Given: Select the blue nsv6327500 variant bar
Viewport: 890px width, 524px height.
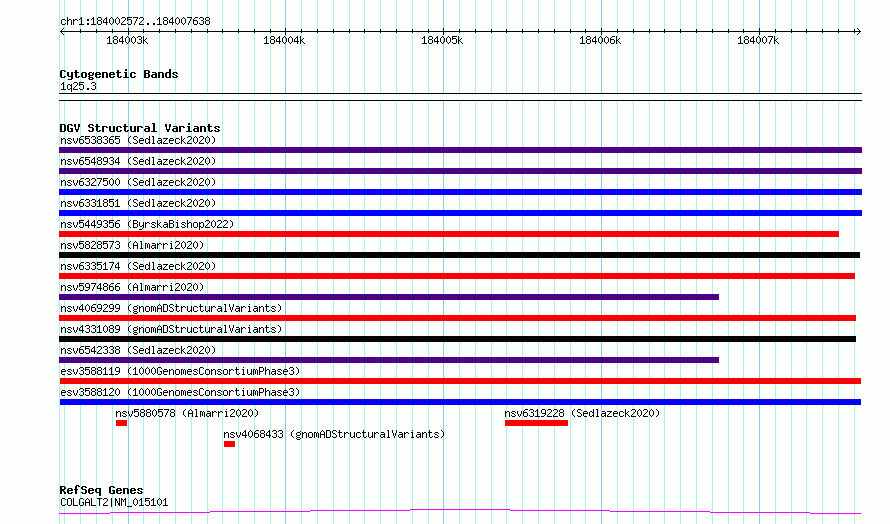Looking at the screenshot, I should pyautogui.click(x=460, y=192).
